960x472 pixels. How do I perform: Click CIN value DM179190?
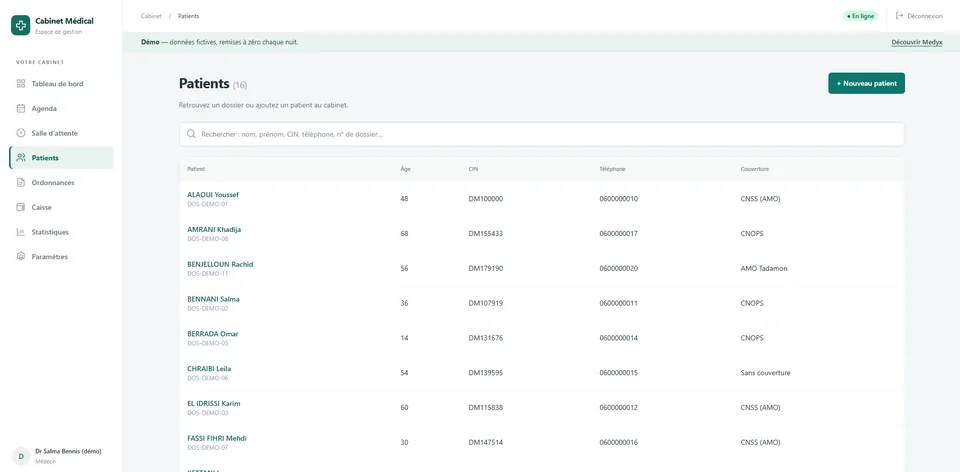pyautogui.click(x=486, y=269)
